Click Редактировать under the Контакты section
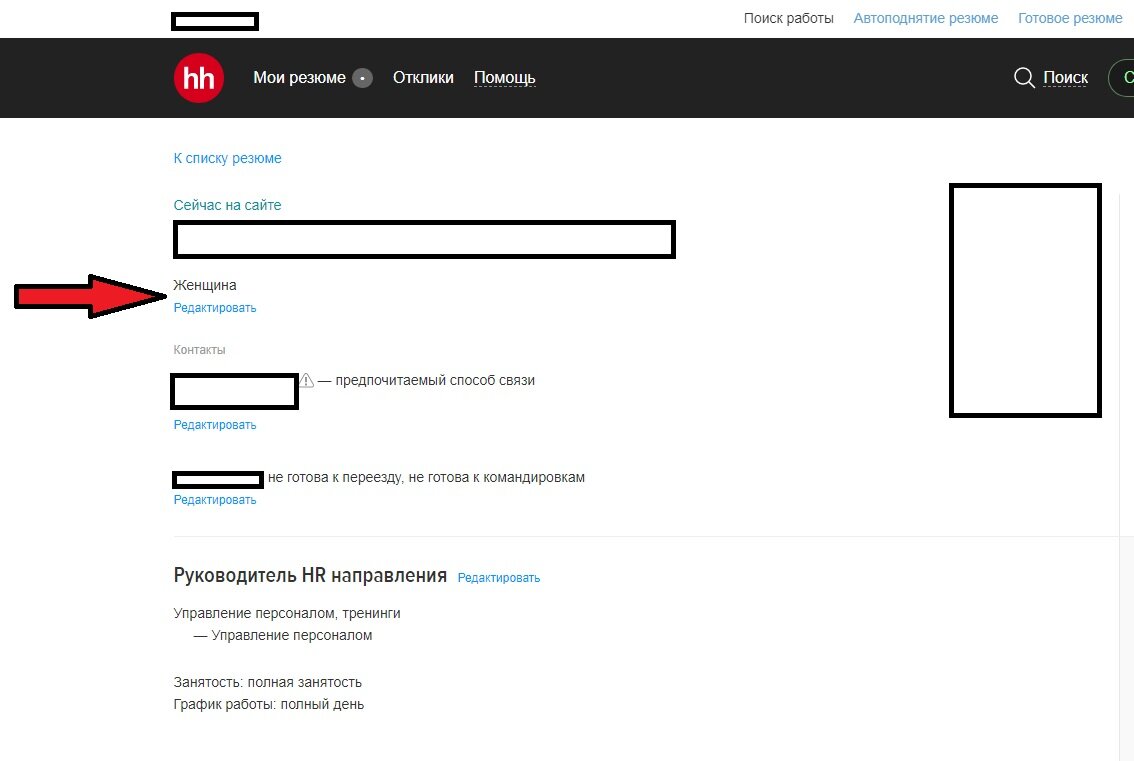This screenshot has height=761, width=1134. (x=215, y=424)
